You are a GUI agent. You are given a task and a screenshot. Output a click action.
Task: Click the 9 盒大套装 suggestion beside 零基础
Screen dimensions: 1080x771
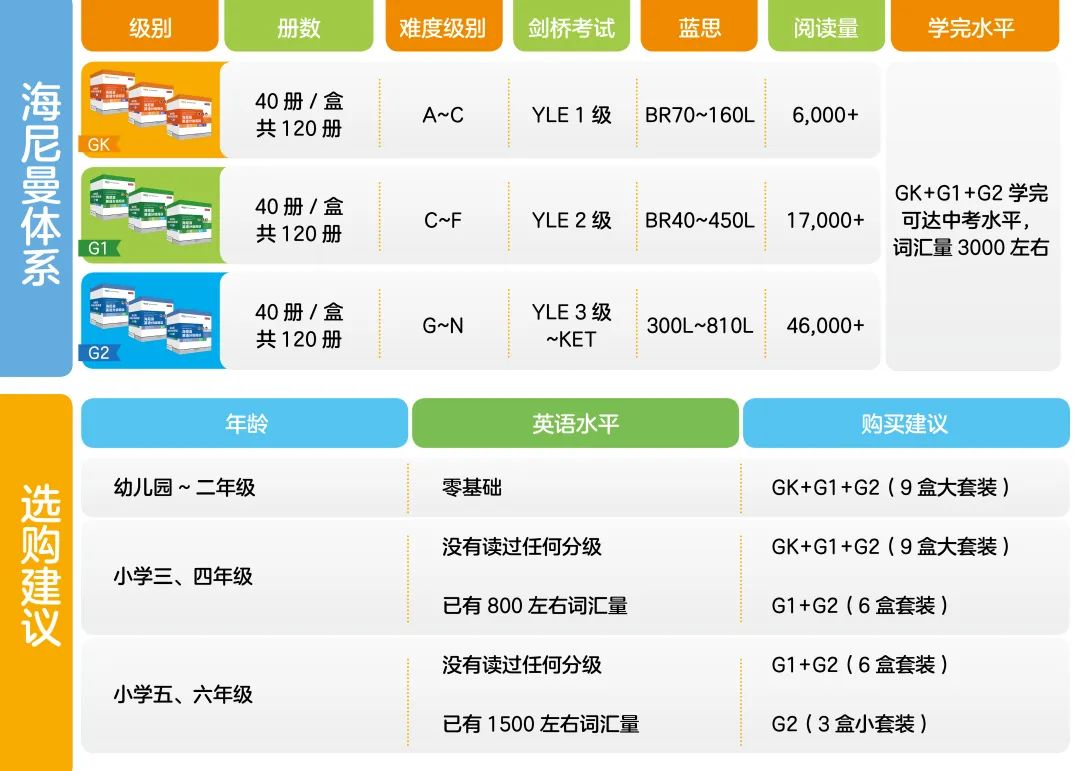pos(891,488)
